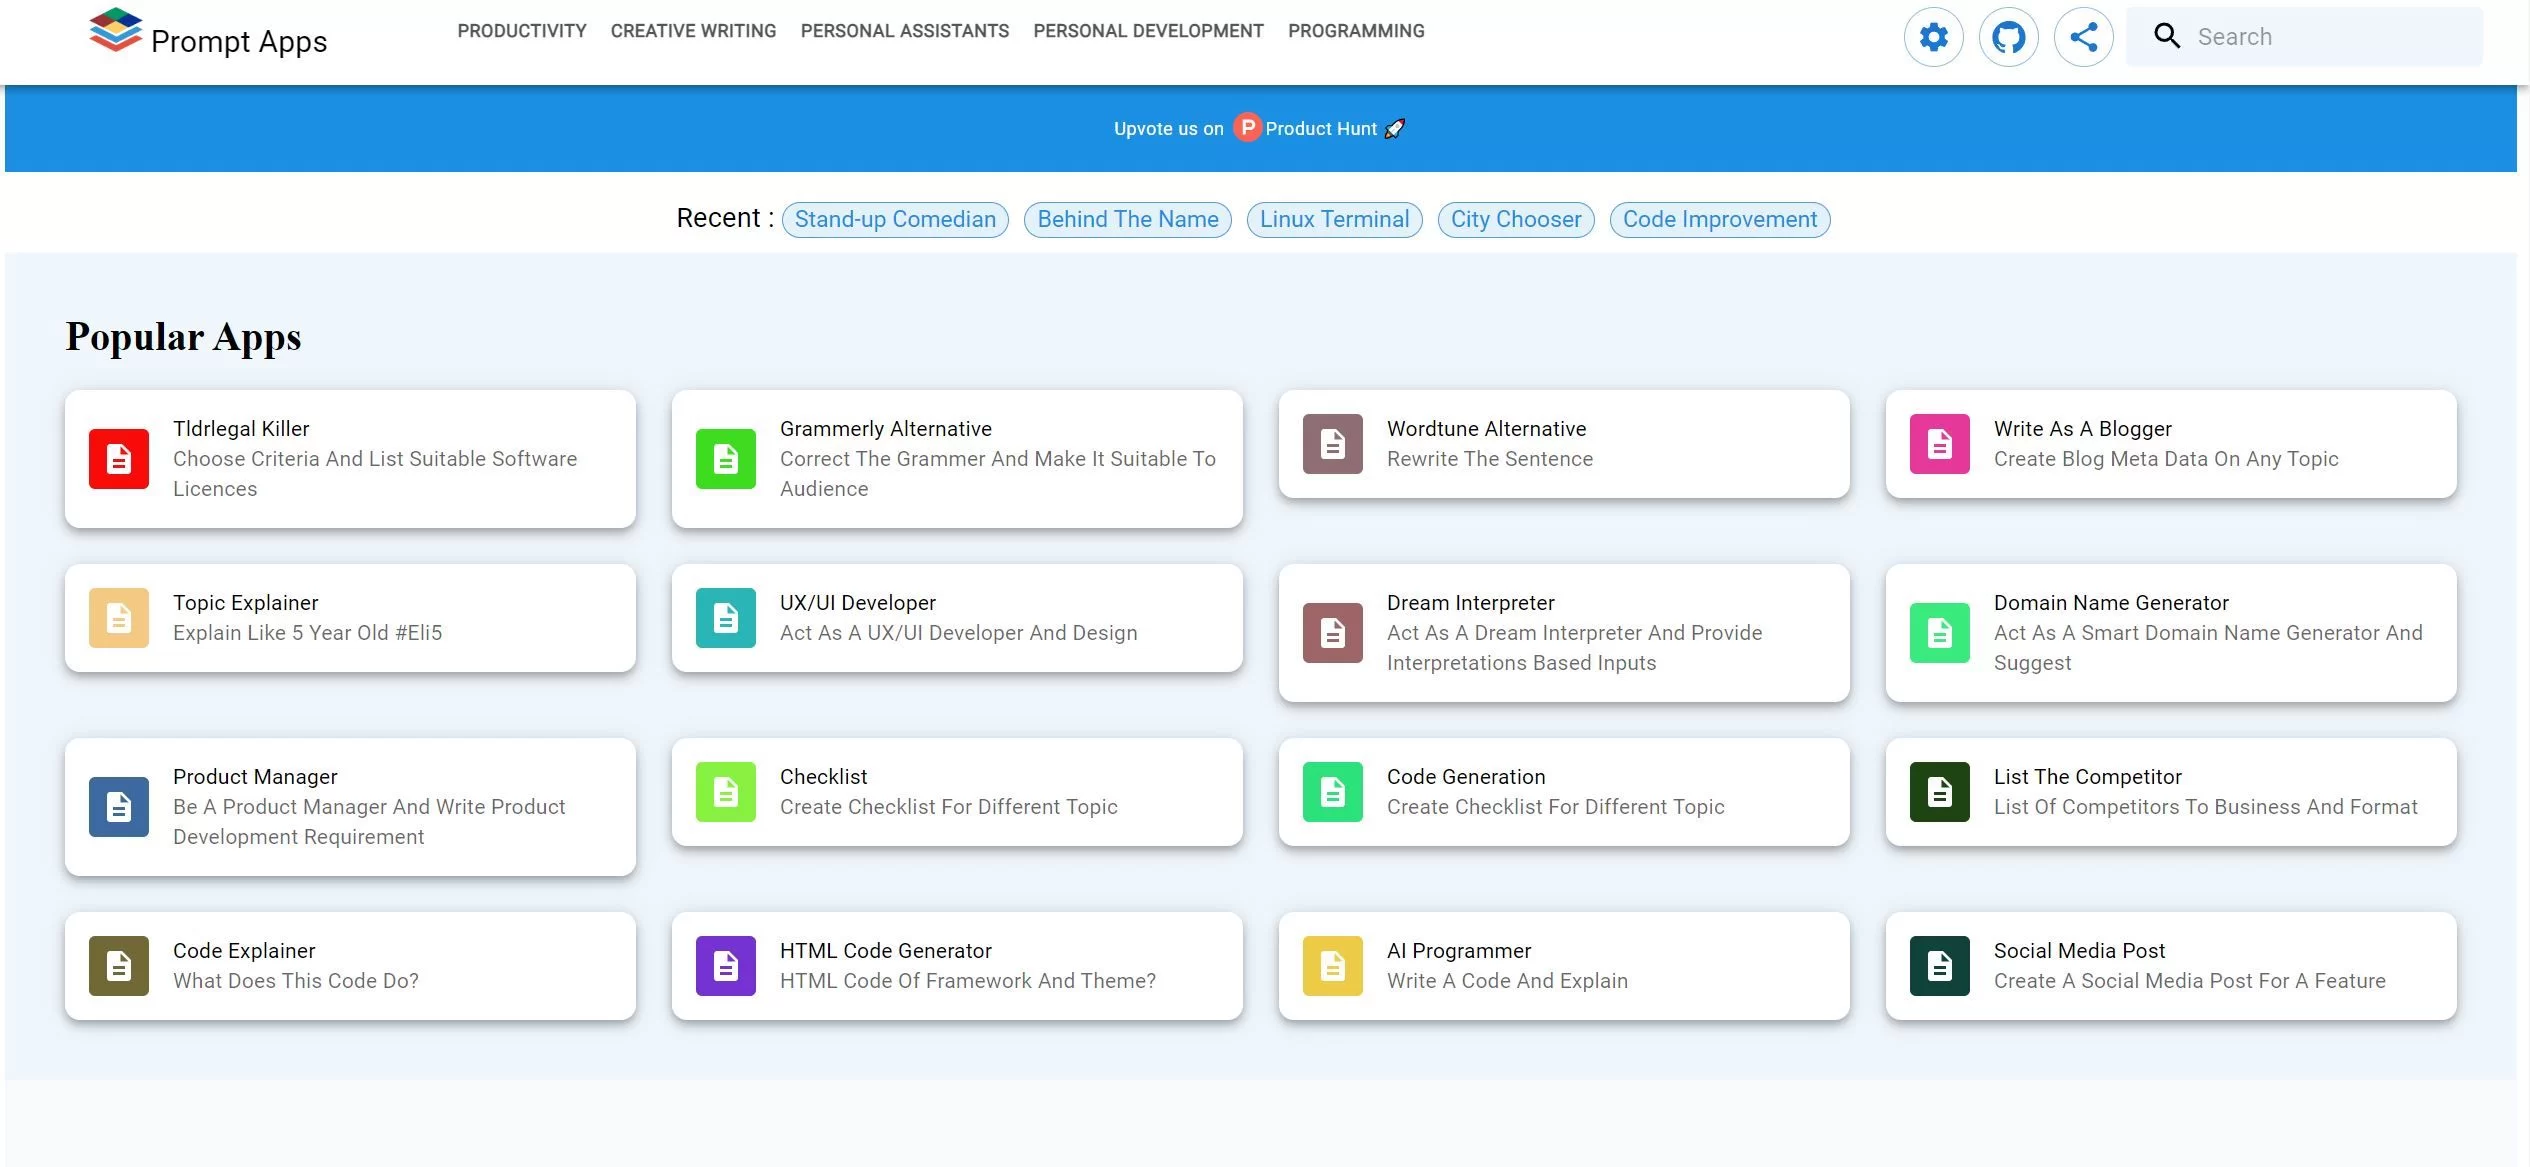
Task: Select the PROGRAMMING menu item
Action: pos(1357,31)
